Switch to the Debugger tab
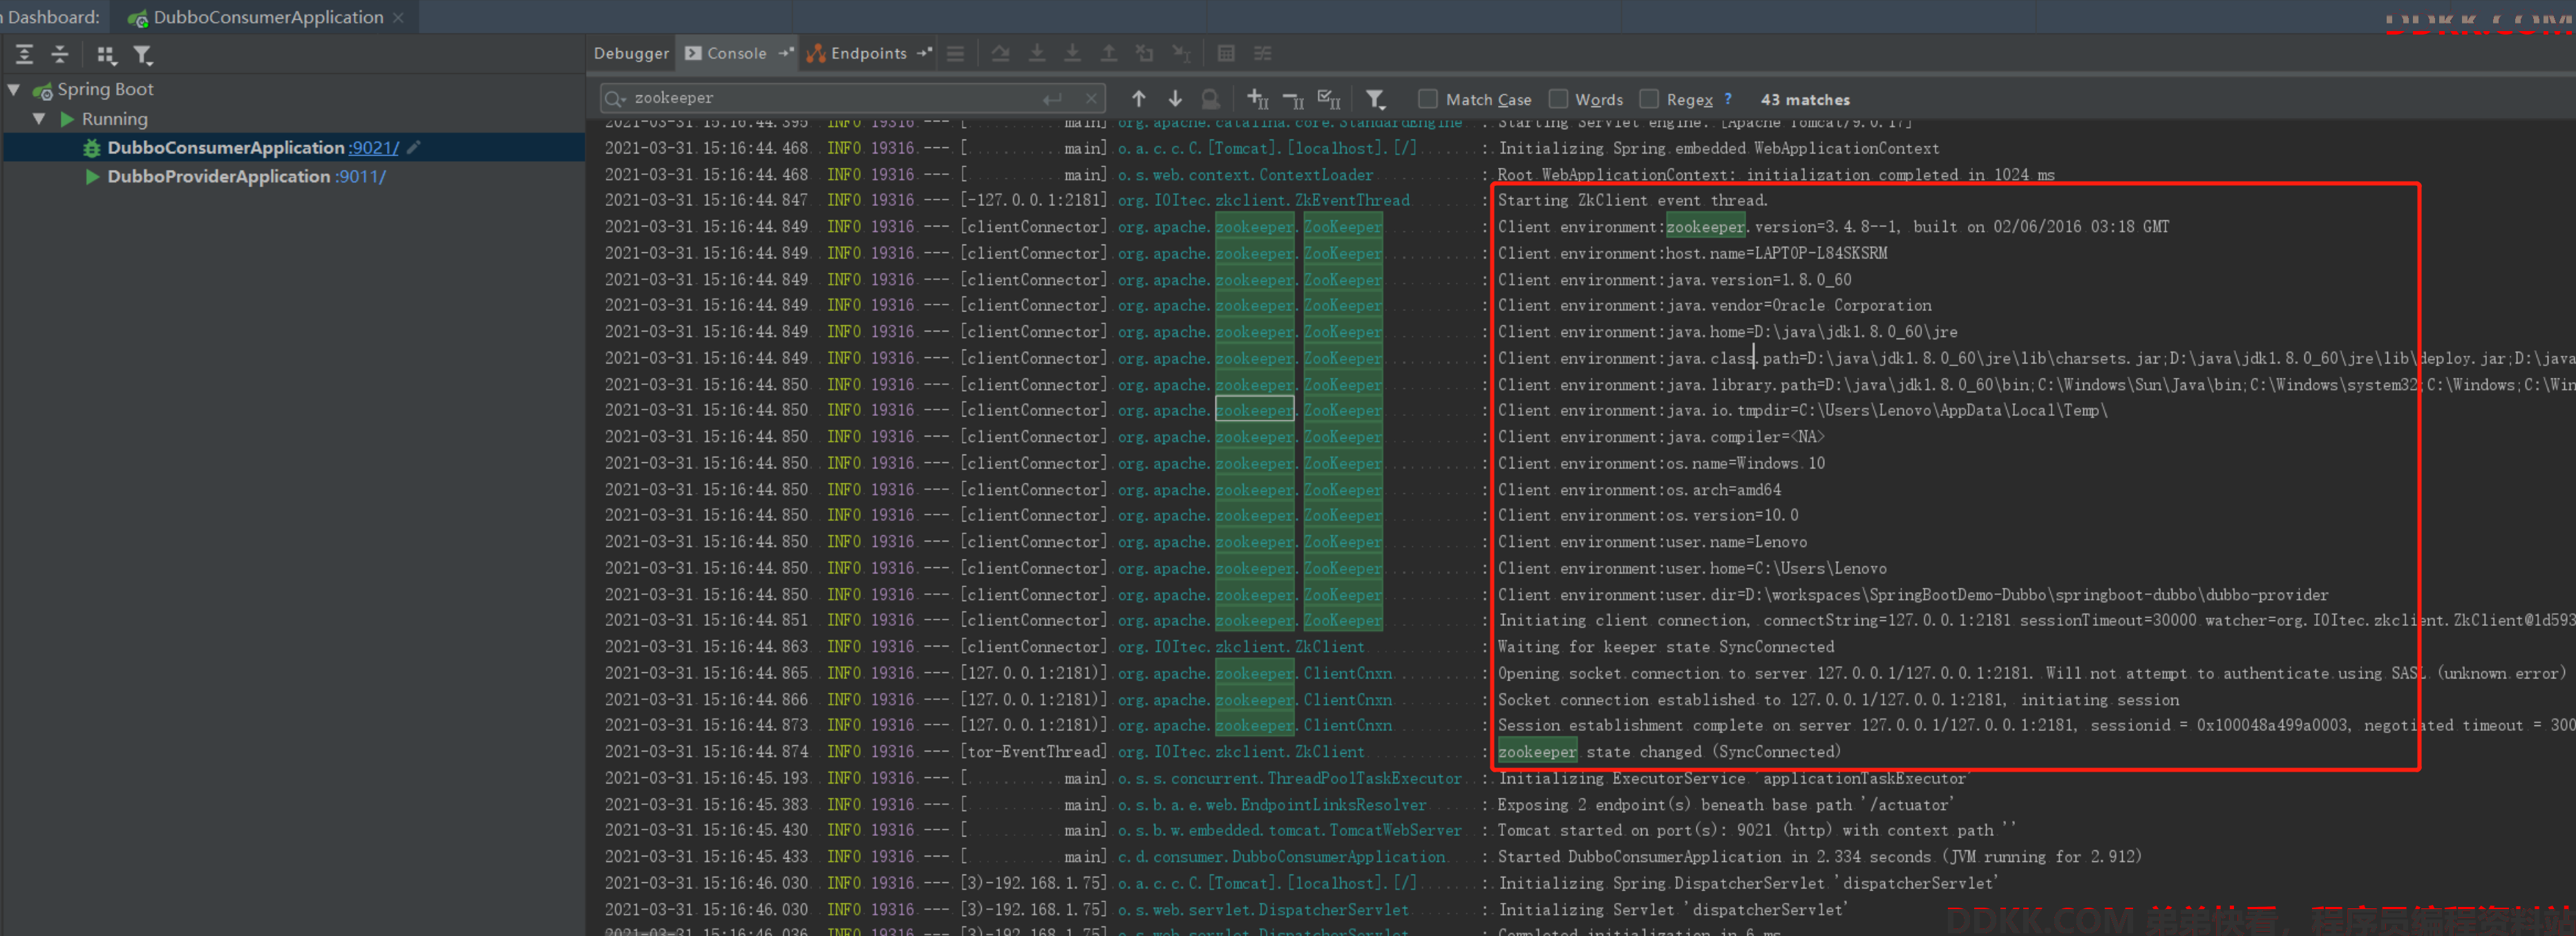 point(631,54)
